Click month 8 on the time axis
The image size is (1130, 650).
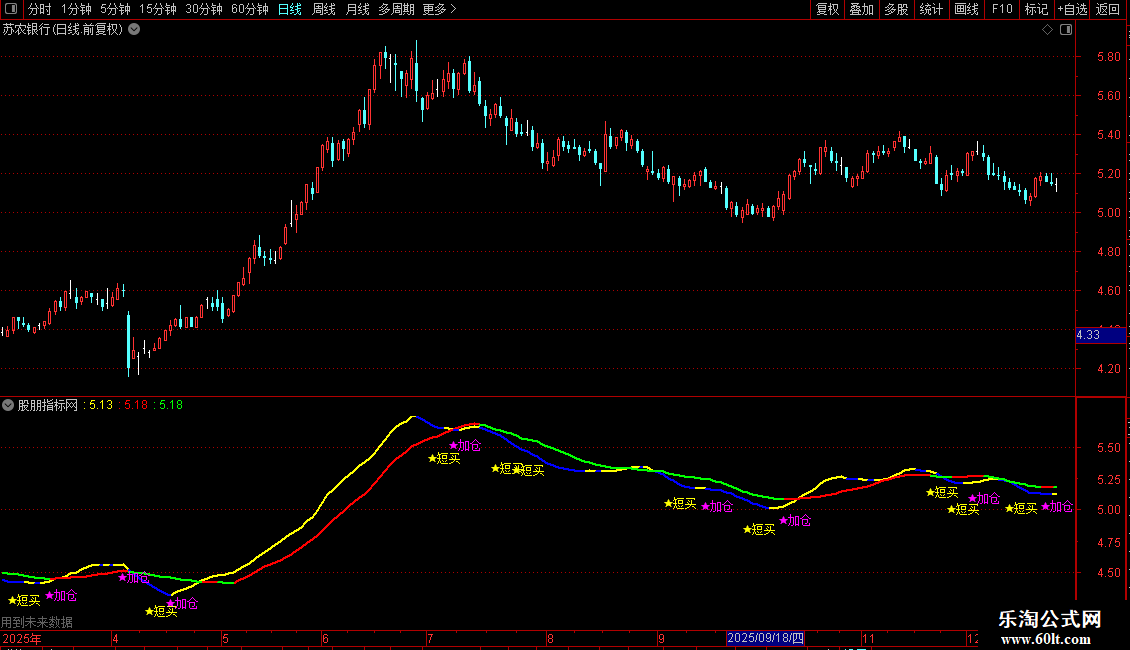tap(551, 638)
